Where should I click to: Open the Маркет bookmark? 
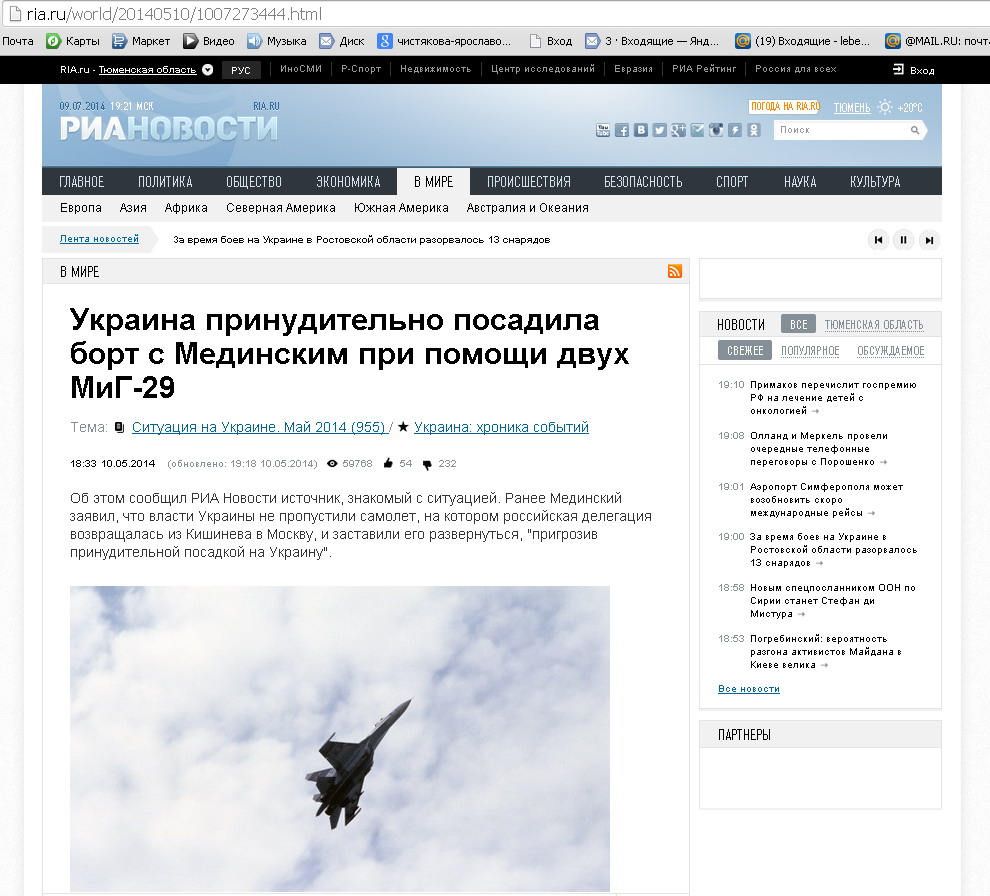coord(141,41)
